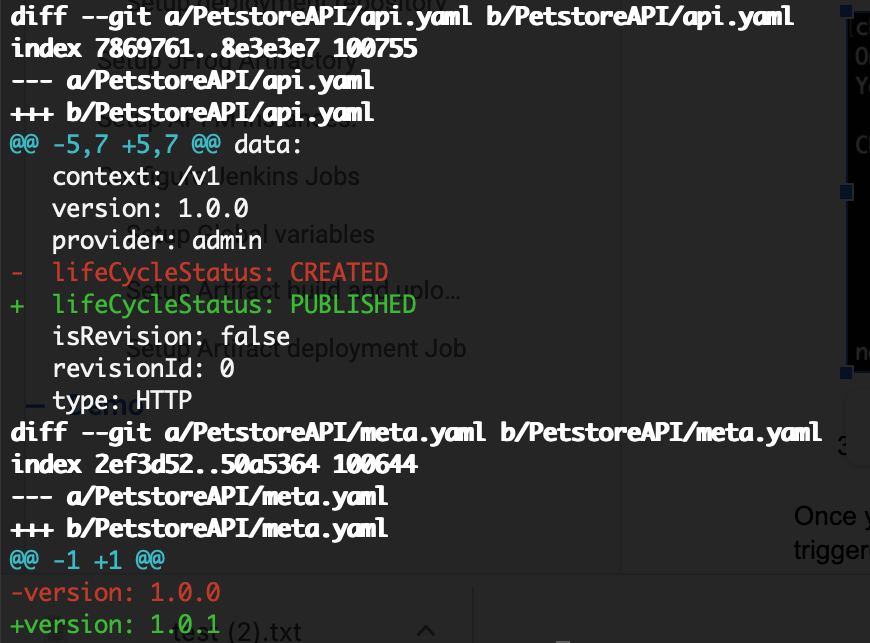
Task: Click the 'provider: admin' line
Action: pos(157,241)
